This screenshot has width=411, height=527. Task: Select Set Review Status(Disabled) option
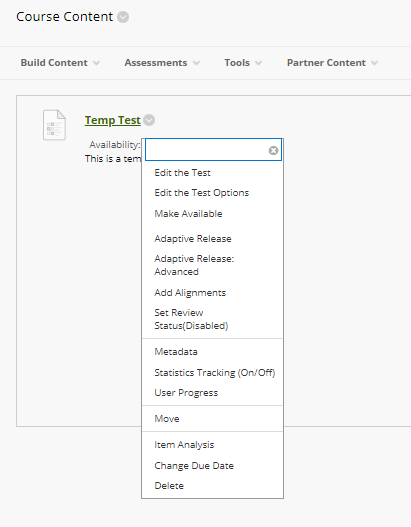191,319
